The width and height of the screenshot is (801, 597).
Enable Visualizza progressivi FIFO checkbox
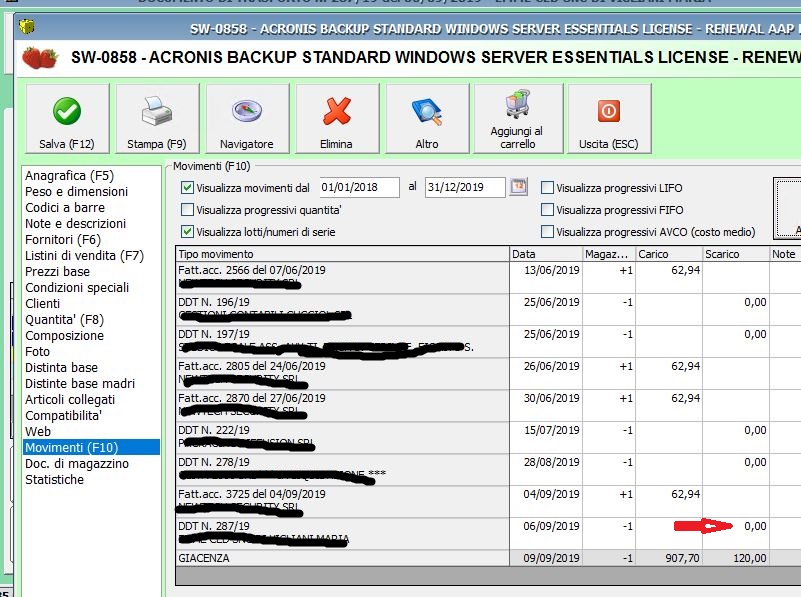(x=547, y=209)
